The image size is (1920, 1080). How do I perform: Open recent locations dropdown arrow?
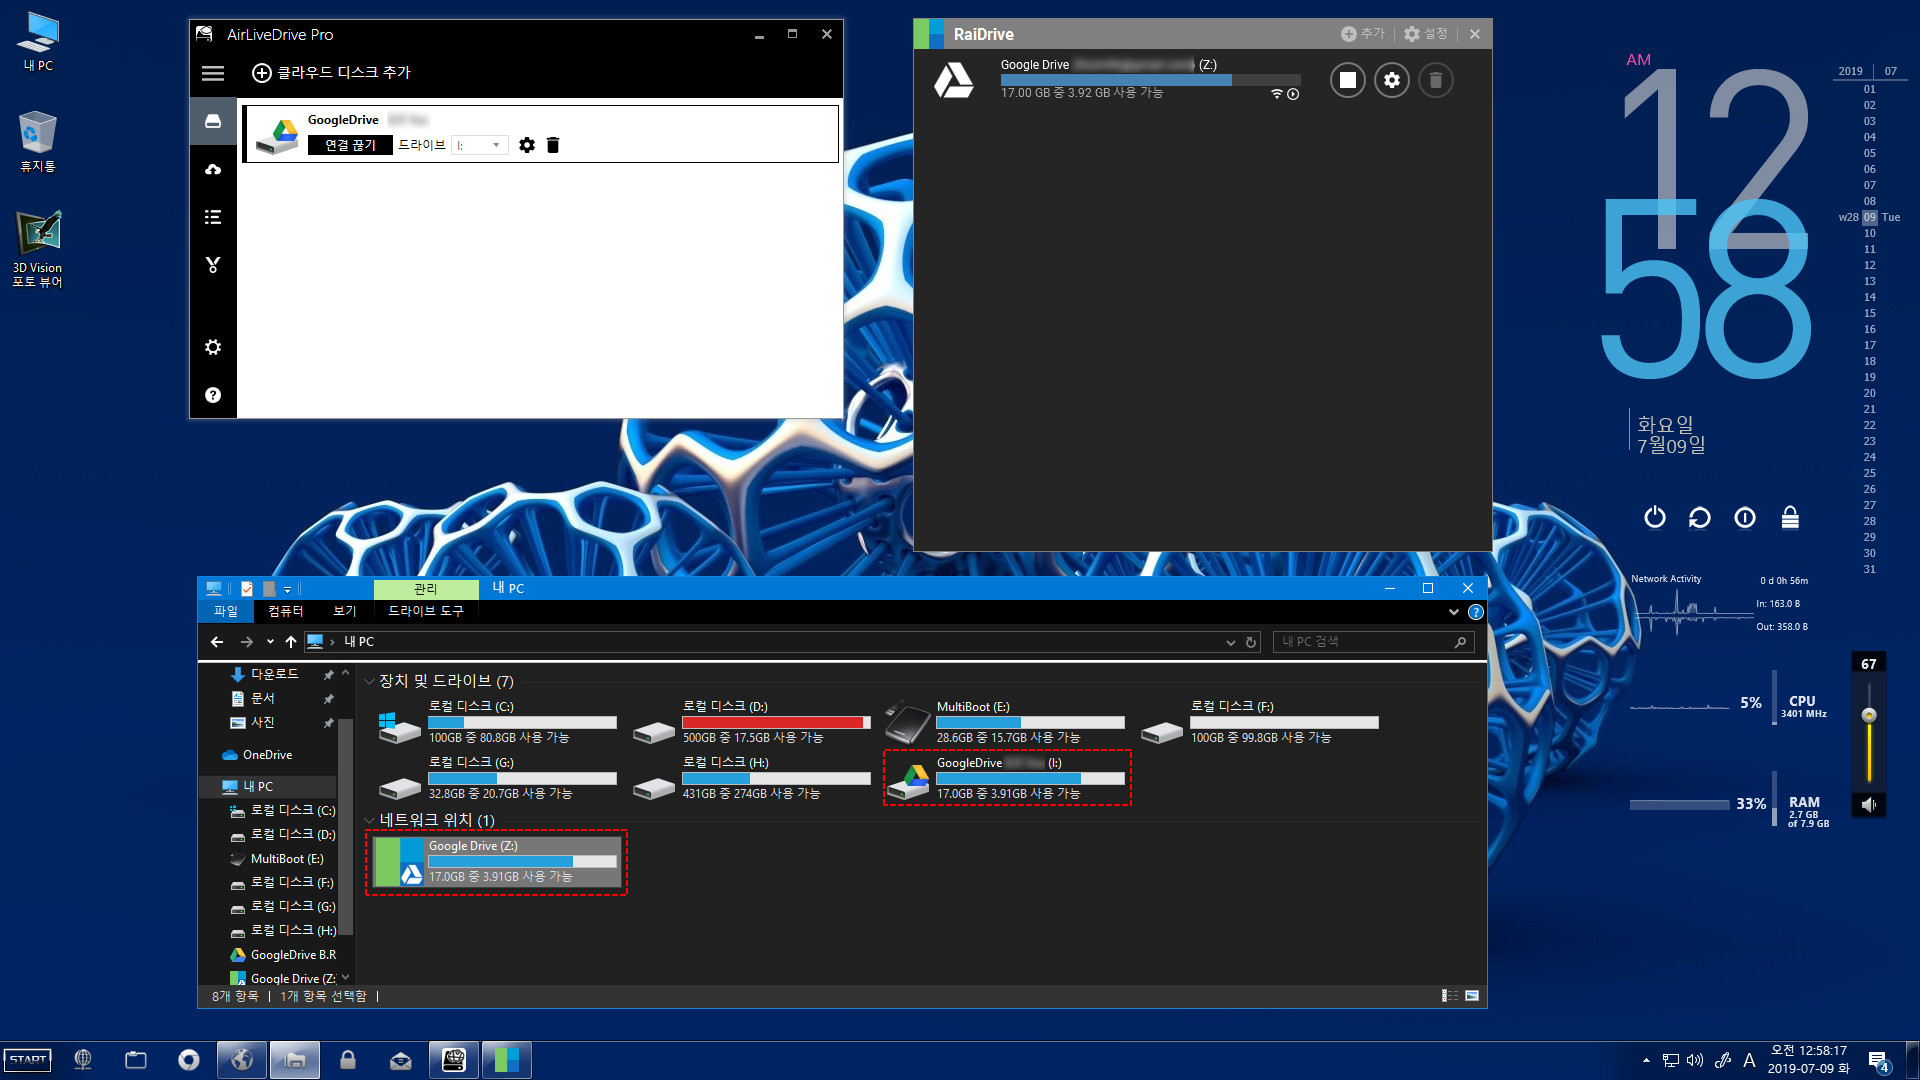click(270, 642)
